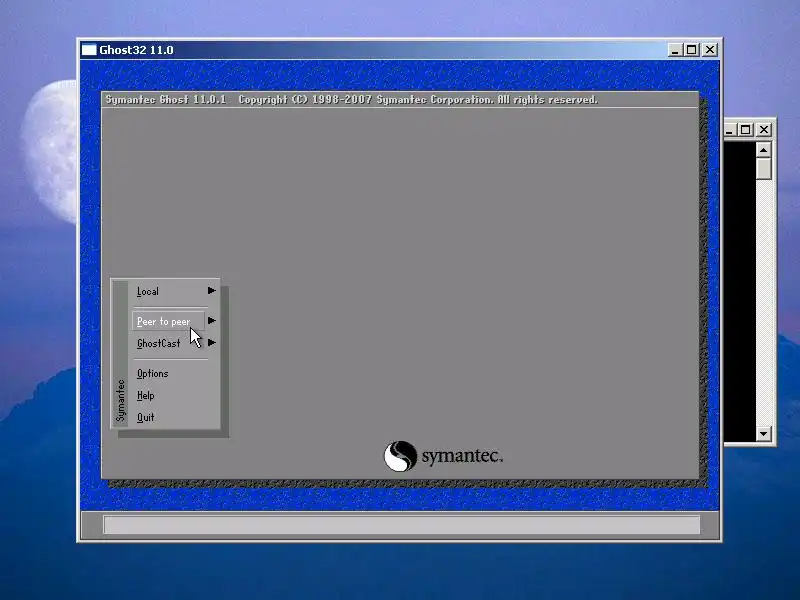Viewport: 800px width, 600px height.
Task: Click the Ghost32 11.0 title text
Action: (136, 50)
